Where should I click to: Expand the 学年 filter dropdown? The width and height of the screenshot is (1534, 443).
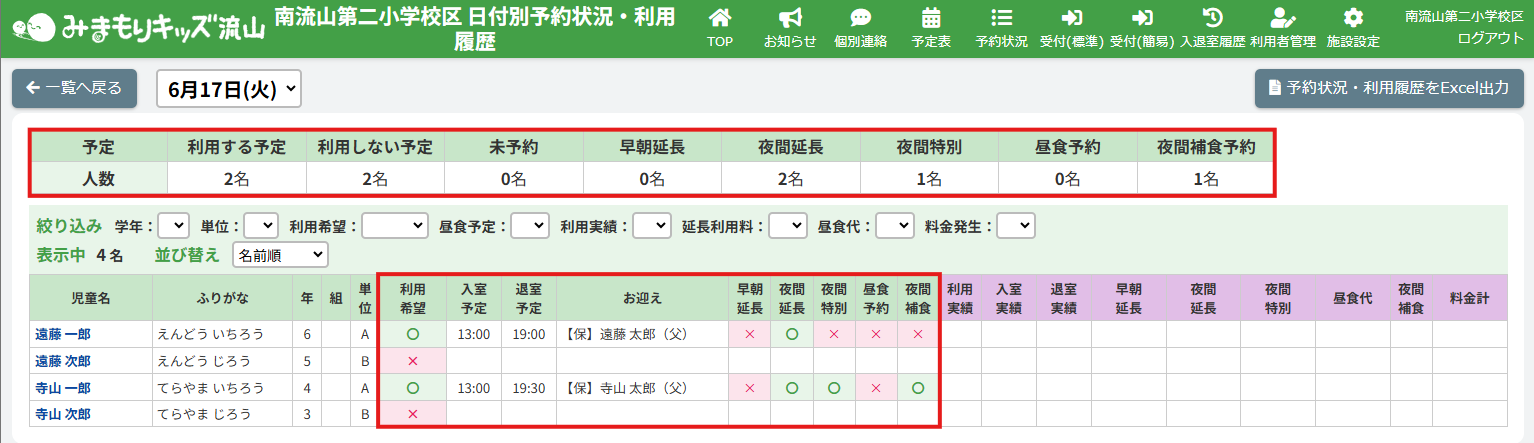[x=173, y=226]
